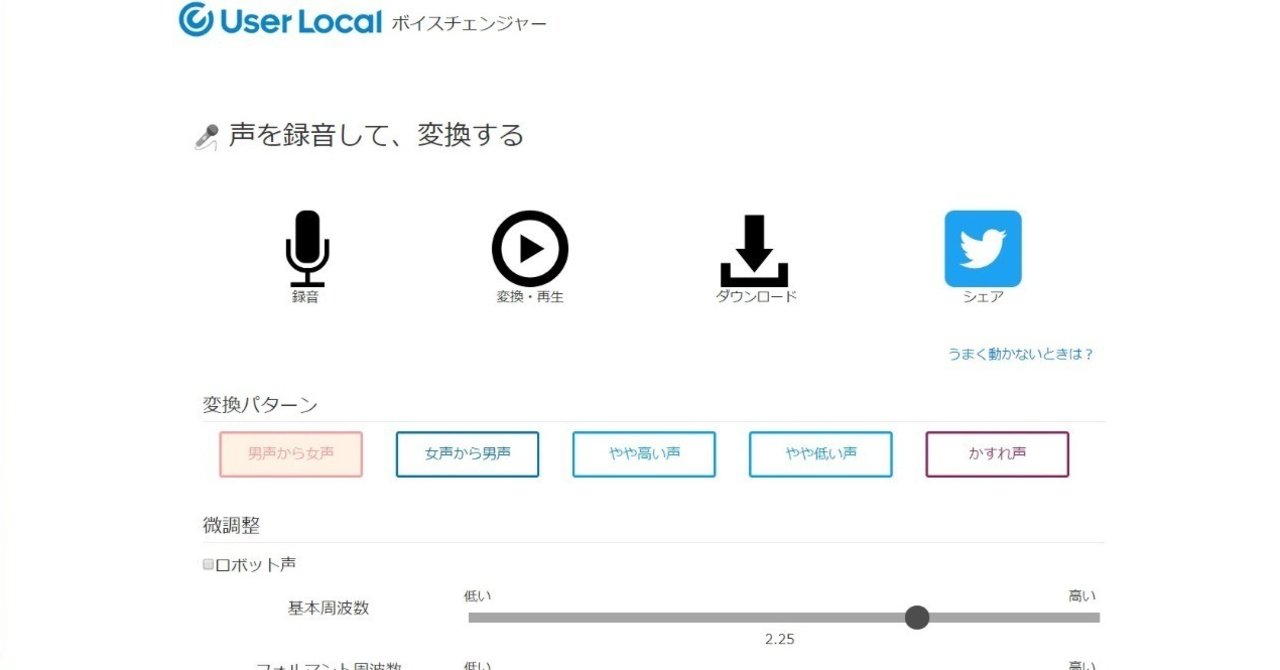The image size is (1280, 670).
Task: Enable the ロボット声 checkbox
Action: pyautogui.click(x=208, y=564)
